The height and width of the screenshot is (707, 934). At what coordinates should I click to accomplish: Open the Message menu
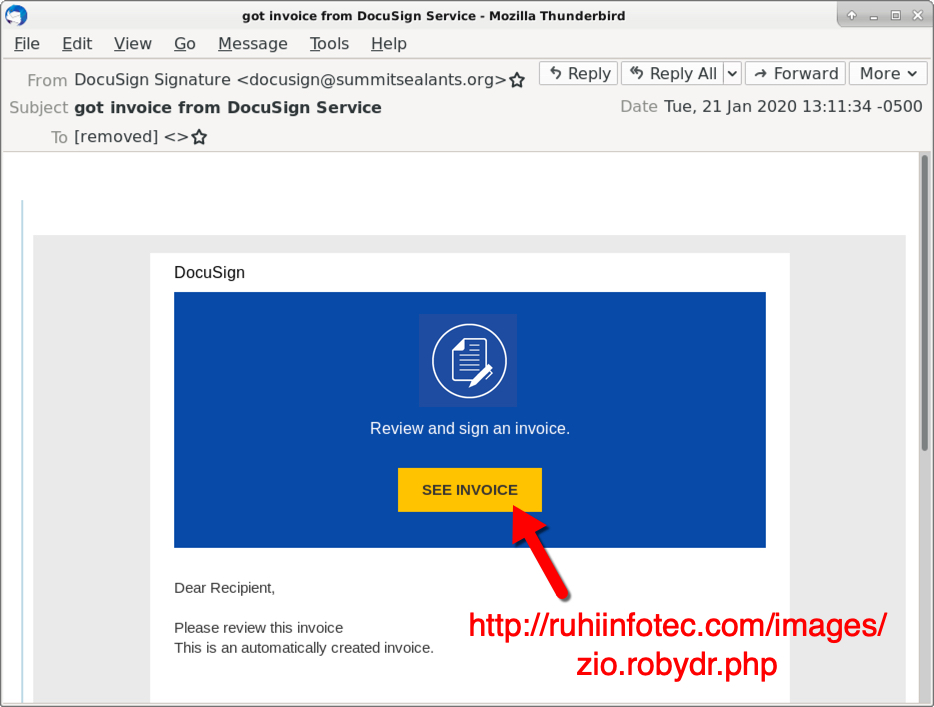pos(253,43)
